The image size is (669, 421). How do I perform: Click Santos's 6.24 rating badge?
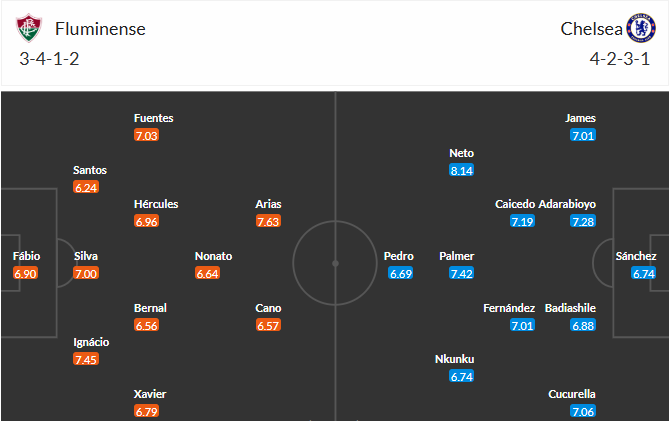pos(86,187)
